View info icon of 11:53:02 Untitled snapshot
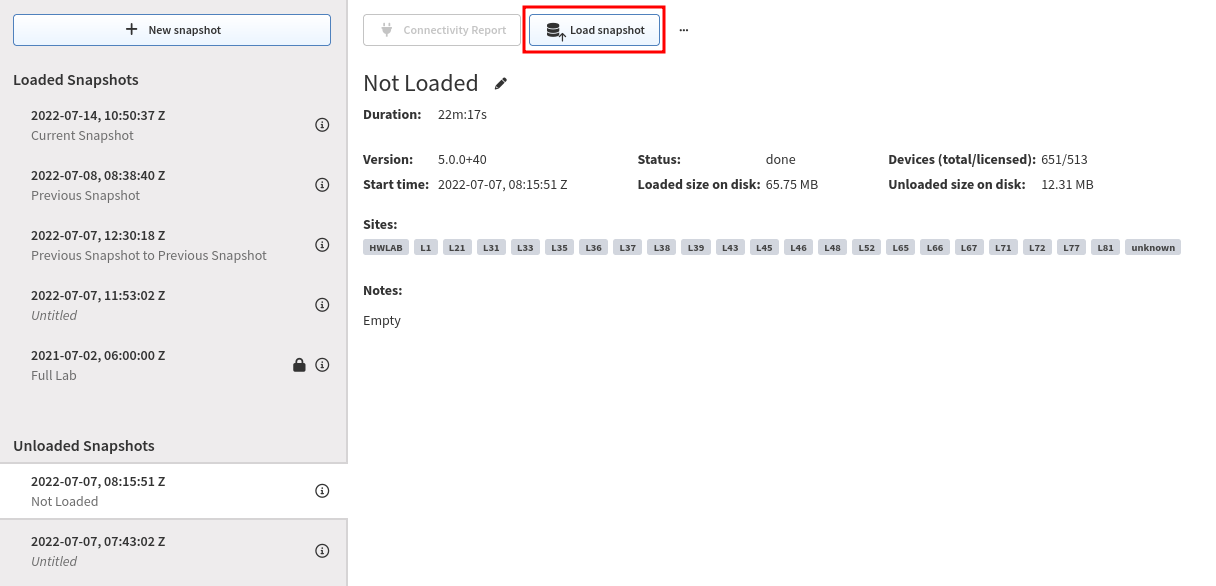This screenshot has width=1216, height=586. [322, 305]
